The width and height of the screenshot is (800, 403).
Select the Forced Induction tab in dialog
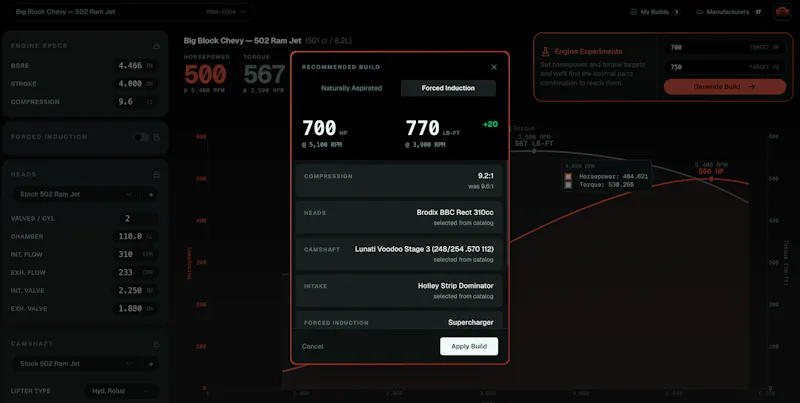pyautogui.click(x=448, y=88)
